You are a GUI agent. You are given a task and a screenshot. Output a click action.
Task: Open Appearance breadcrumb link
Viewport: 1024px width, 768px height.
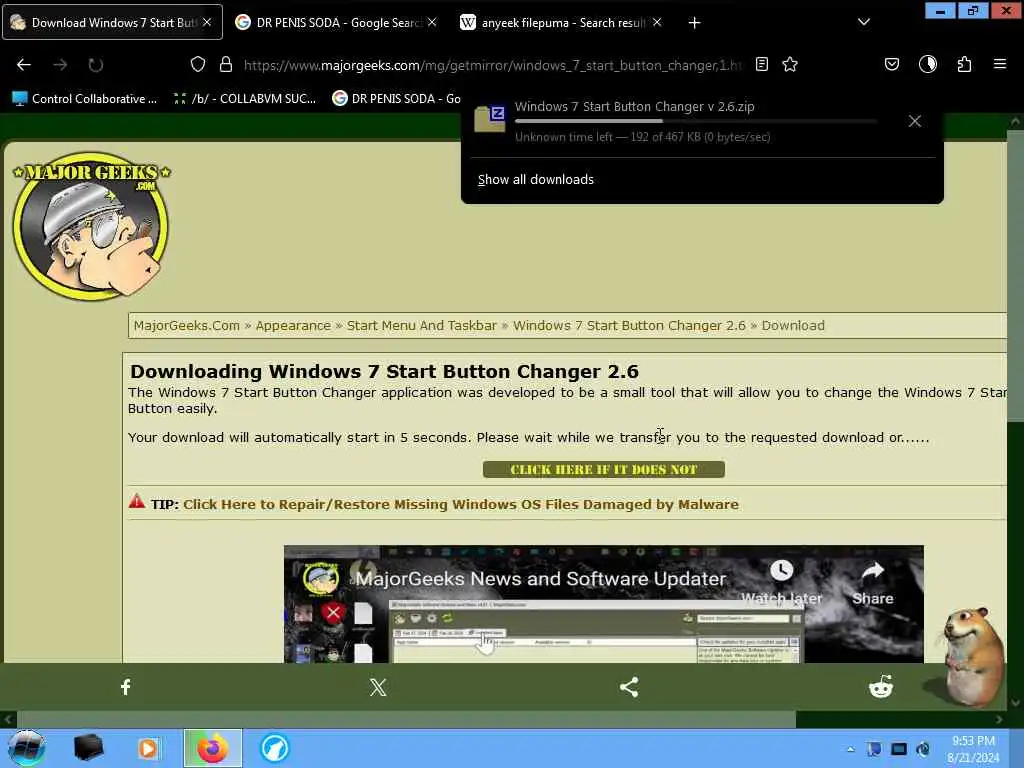coord(293,325)
